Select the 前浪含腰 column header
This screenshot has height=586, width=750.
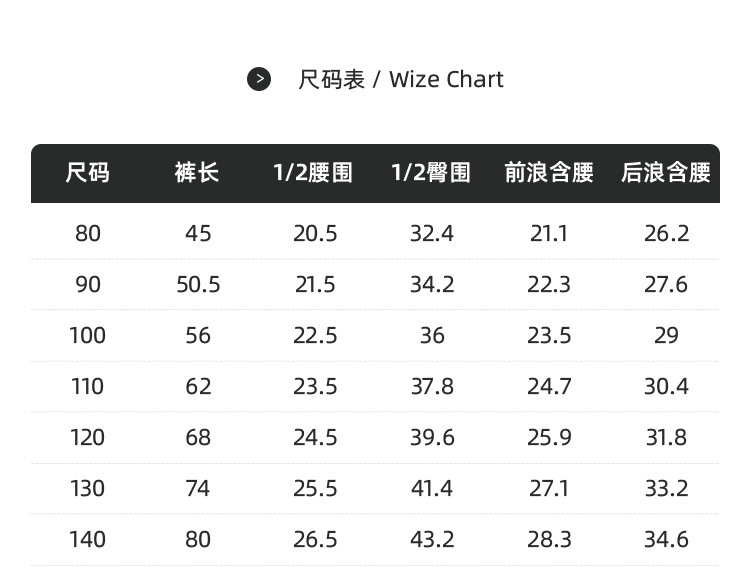(549, 173)
